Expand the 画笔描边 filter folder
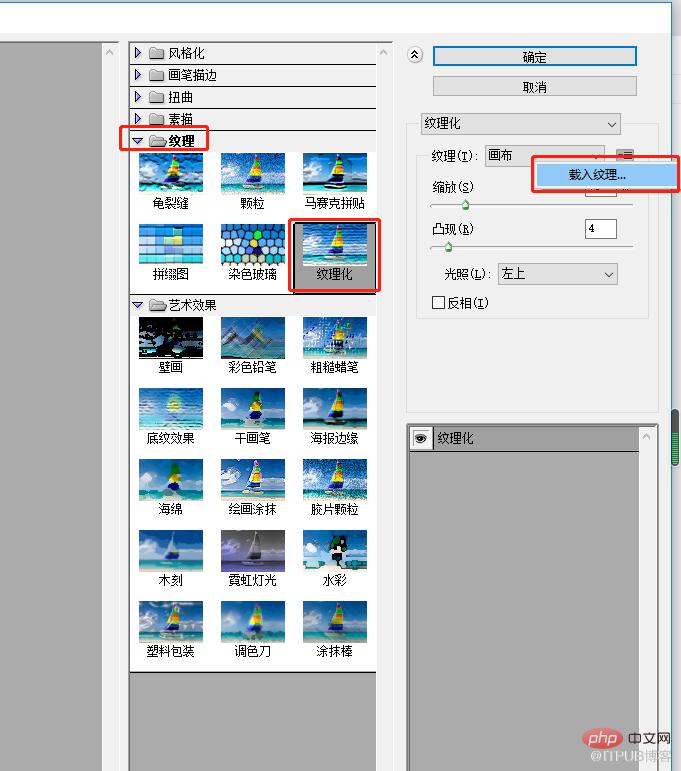Screen dimensions: 681x771 138,75
